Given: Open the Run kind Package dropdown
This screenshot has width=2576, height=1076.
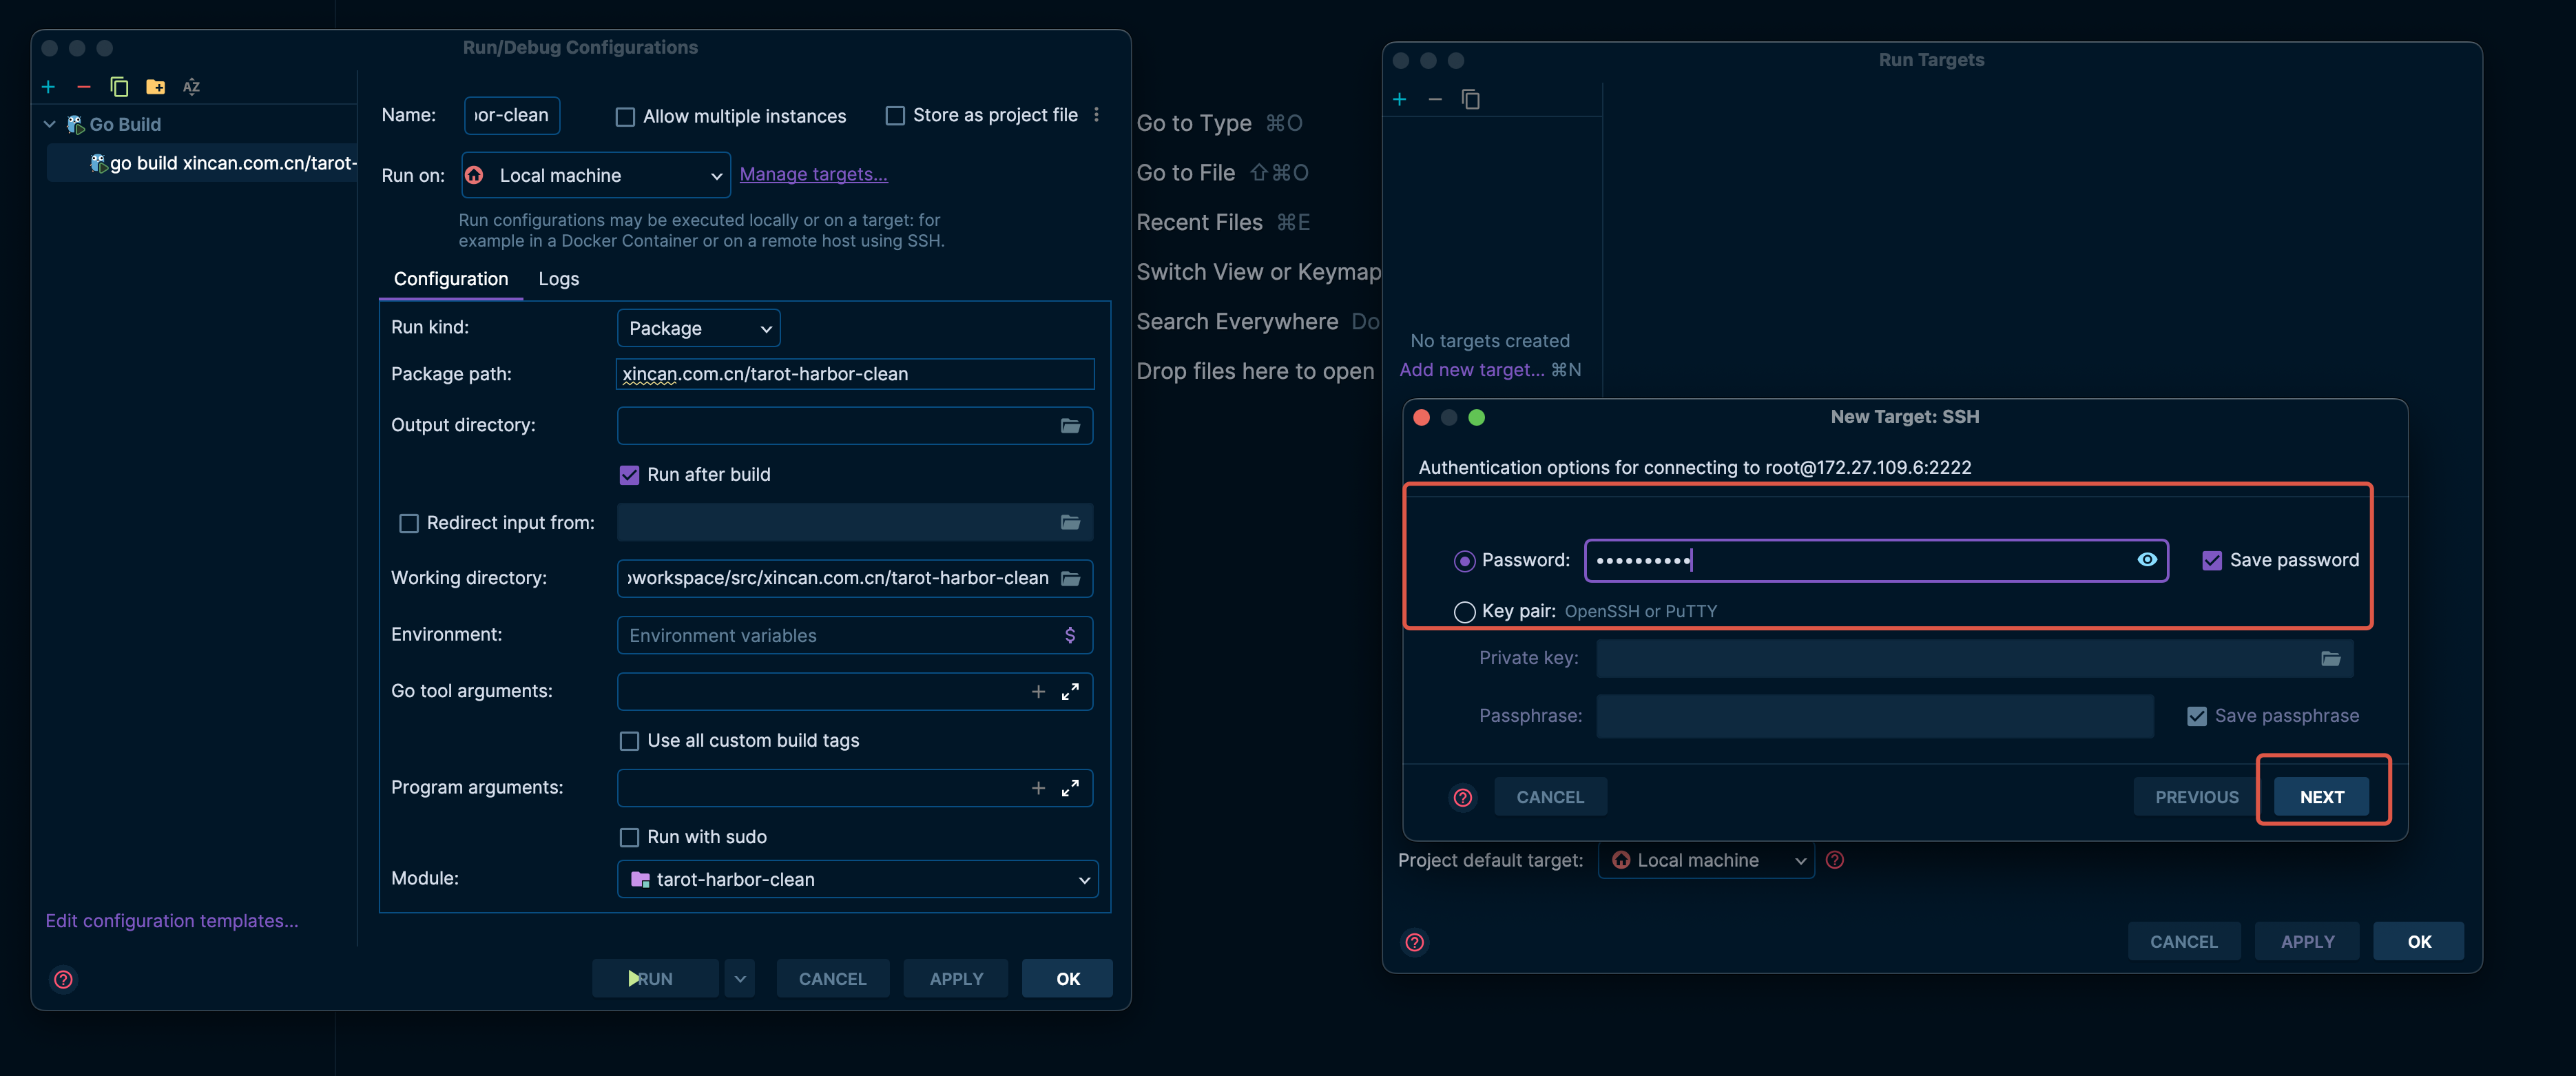Looking at the screenshot, I should click(698, 328).
